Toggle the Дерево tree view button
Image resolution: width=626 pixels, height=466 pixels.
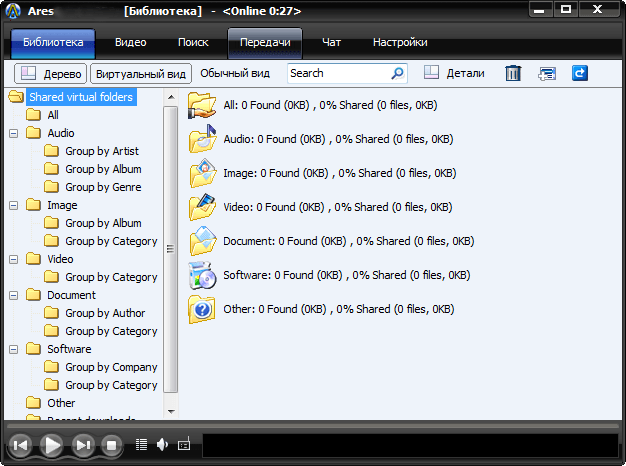pos(50,73)
